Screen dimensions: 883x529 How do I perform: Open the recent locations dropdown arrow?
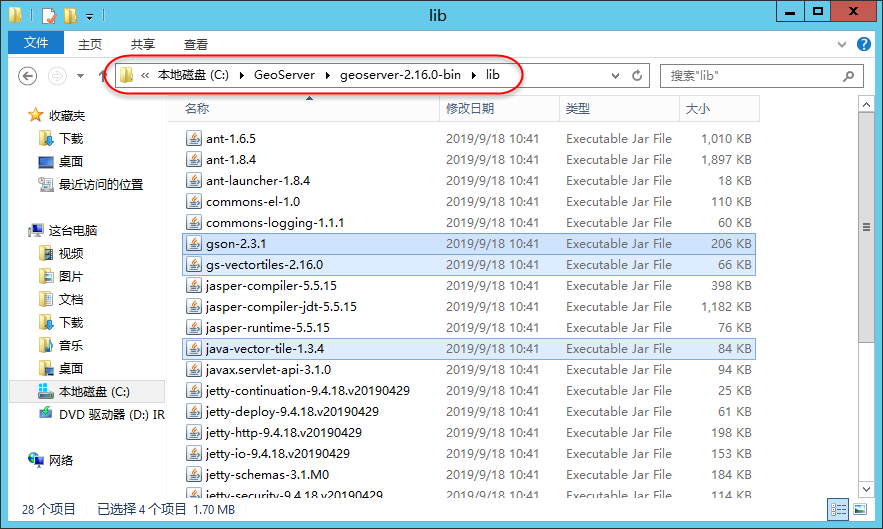click(x=81, y=75)
